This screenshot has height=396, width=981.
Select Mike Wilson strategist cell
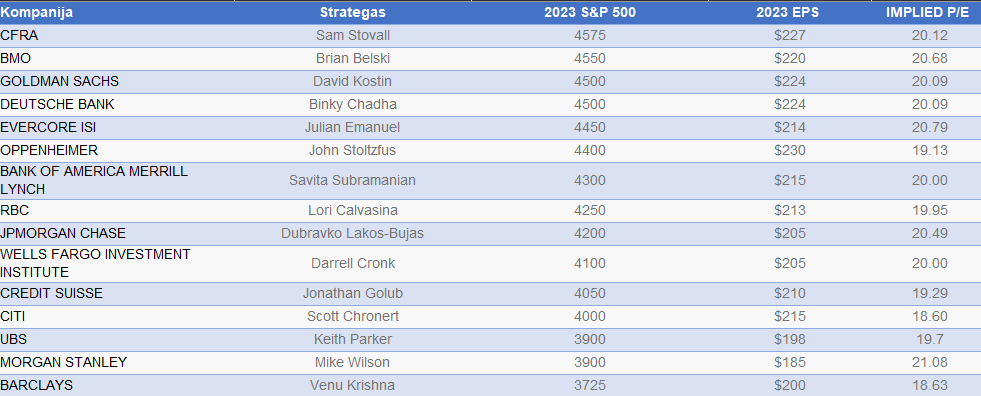(353, 363)
